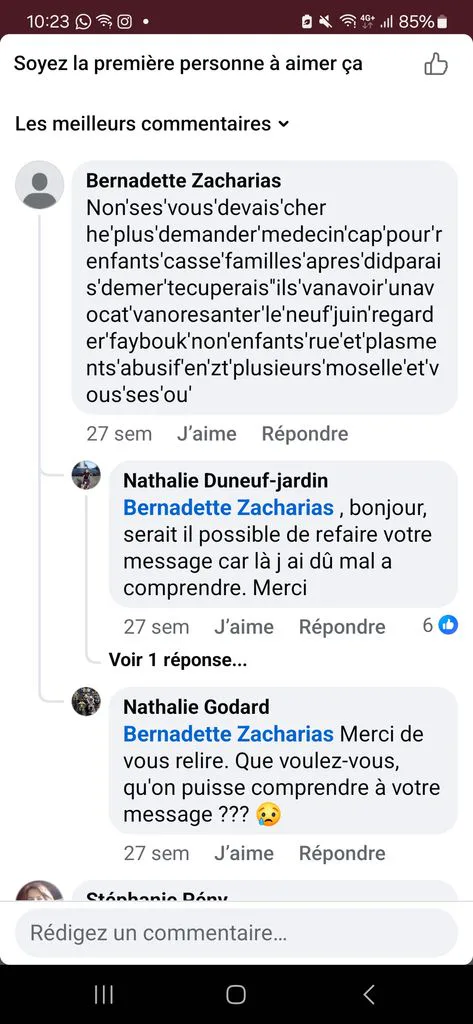Image resolution: width=473 pixels, height=1024 pixels.
Task: Tap the thumbs-up like icon at top
Action: [x=436, y=64]
